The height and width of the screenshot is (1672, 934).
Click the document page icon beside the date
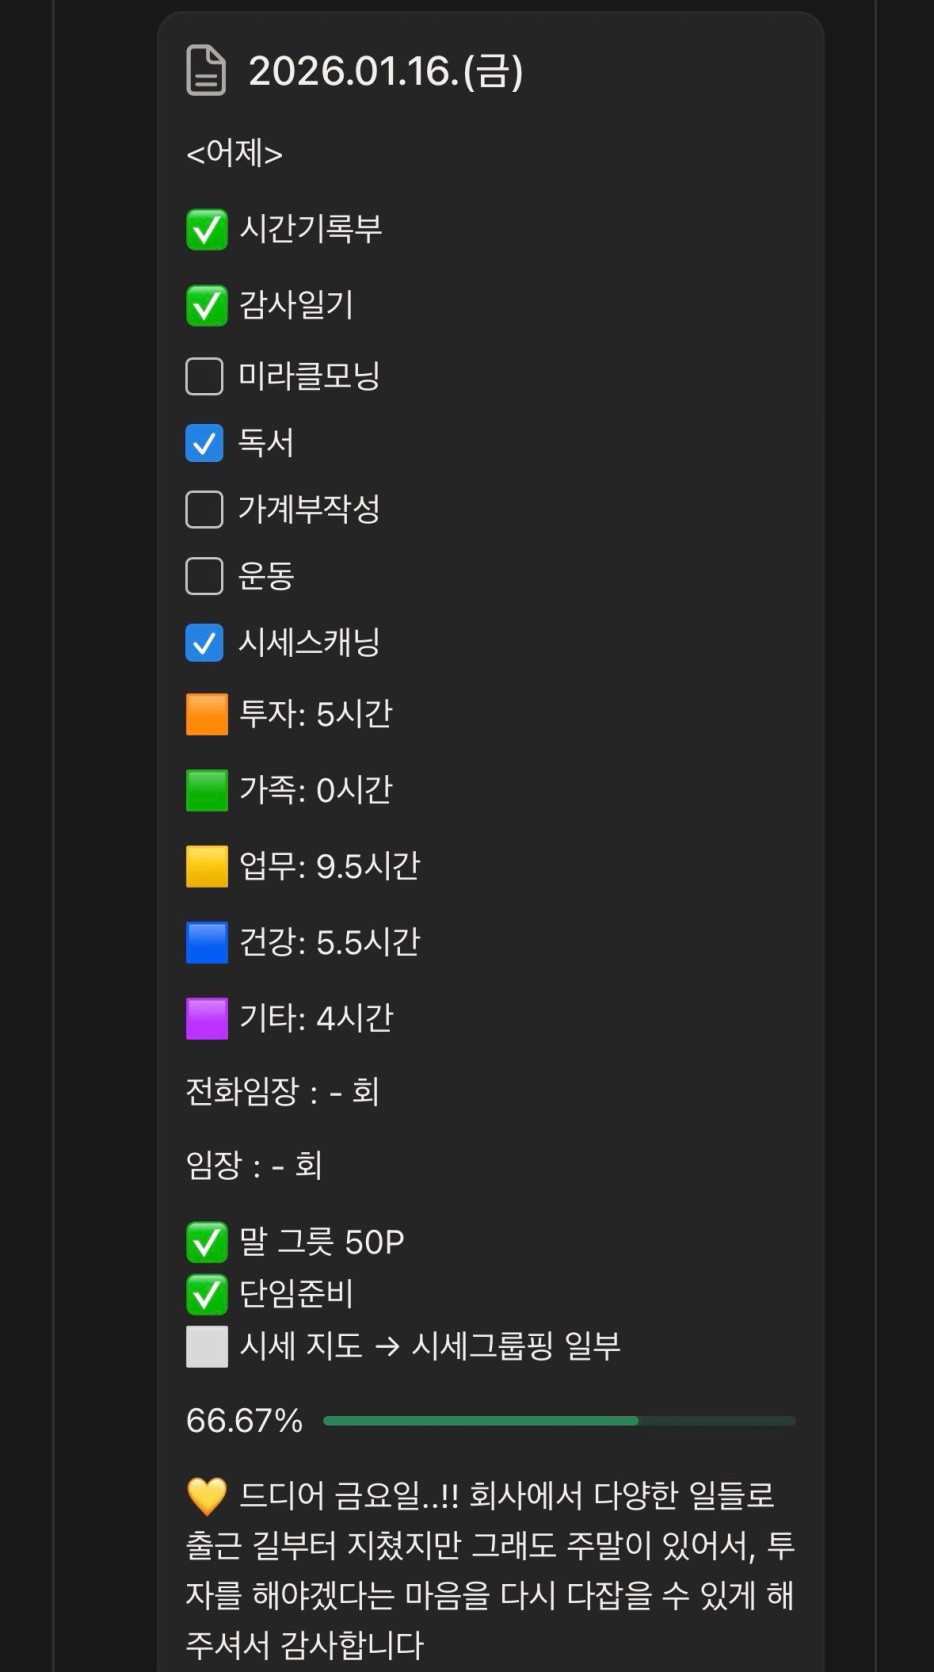point(206,71)
